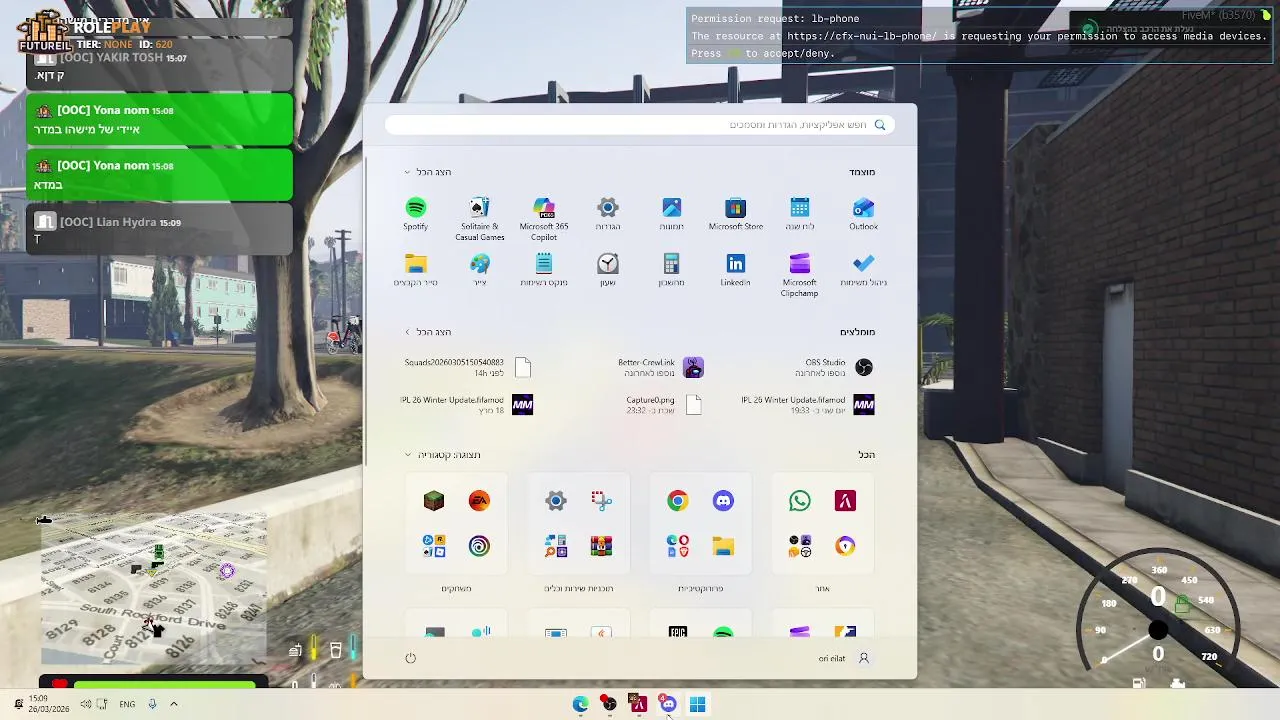Expand small icons group in games category
The width and height of the screenshot is (1280, 720).
(434, 546)
